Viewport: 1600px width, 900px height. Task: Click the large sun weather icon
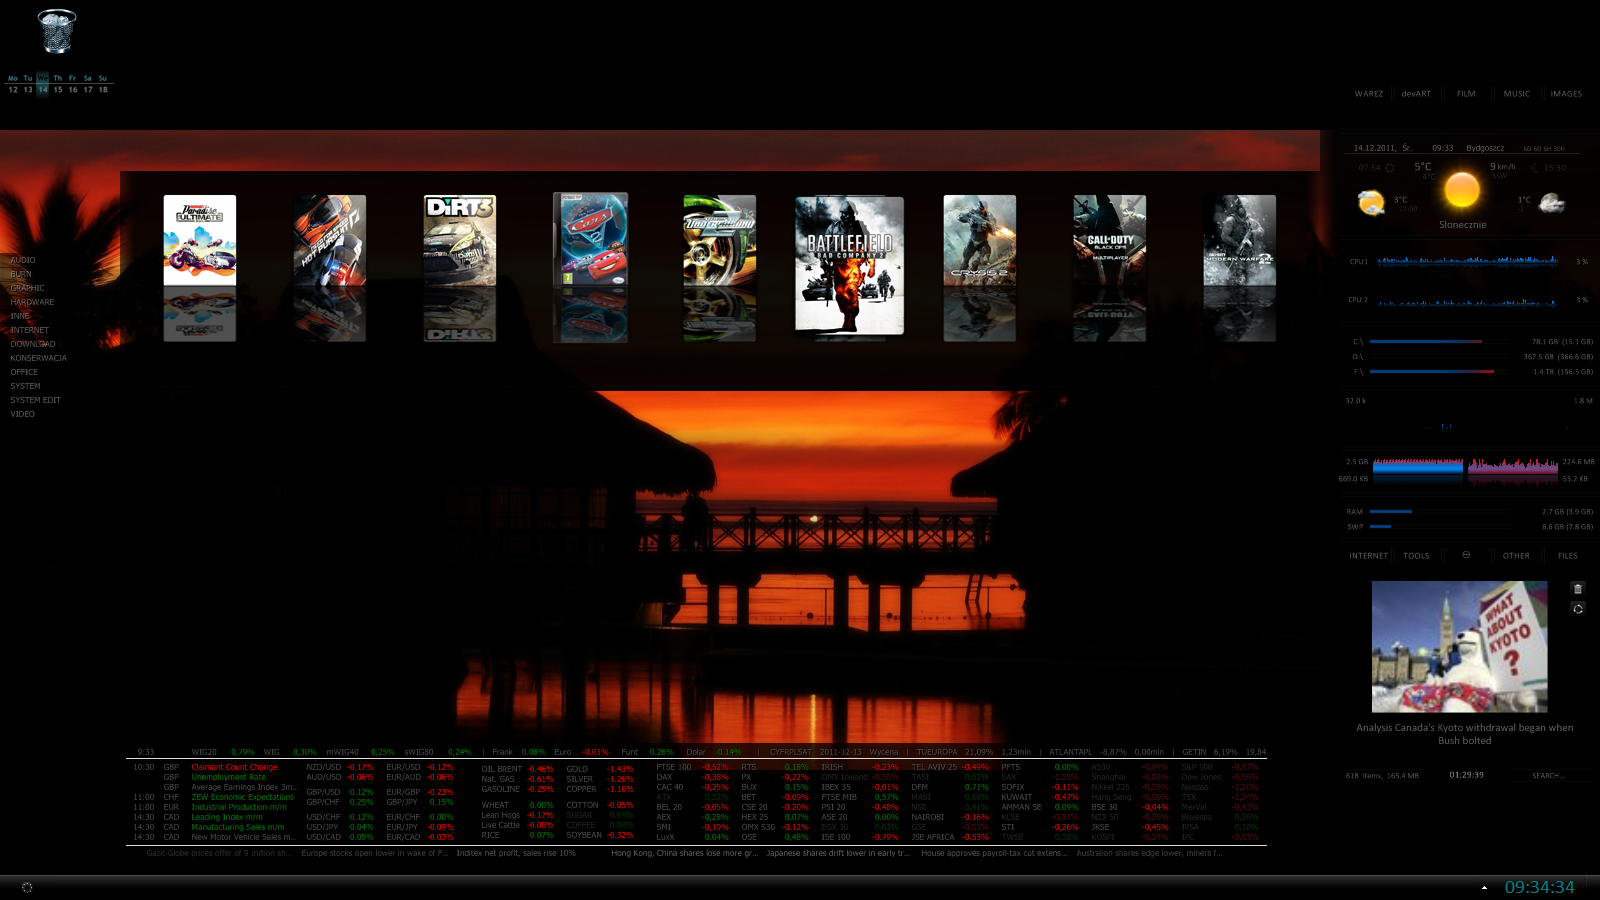[x=1462, y=189]
